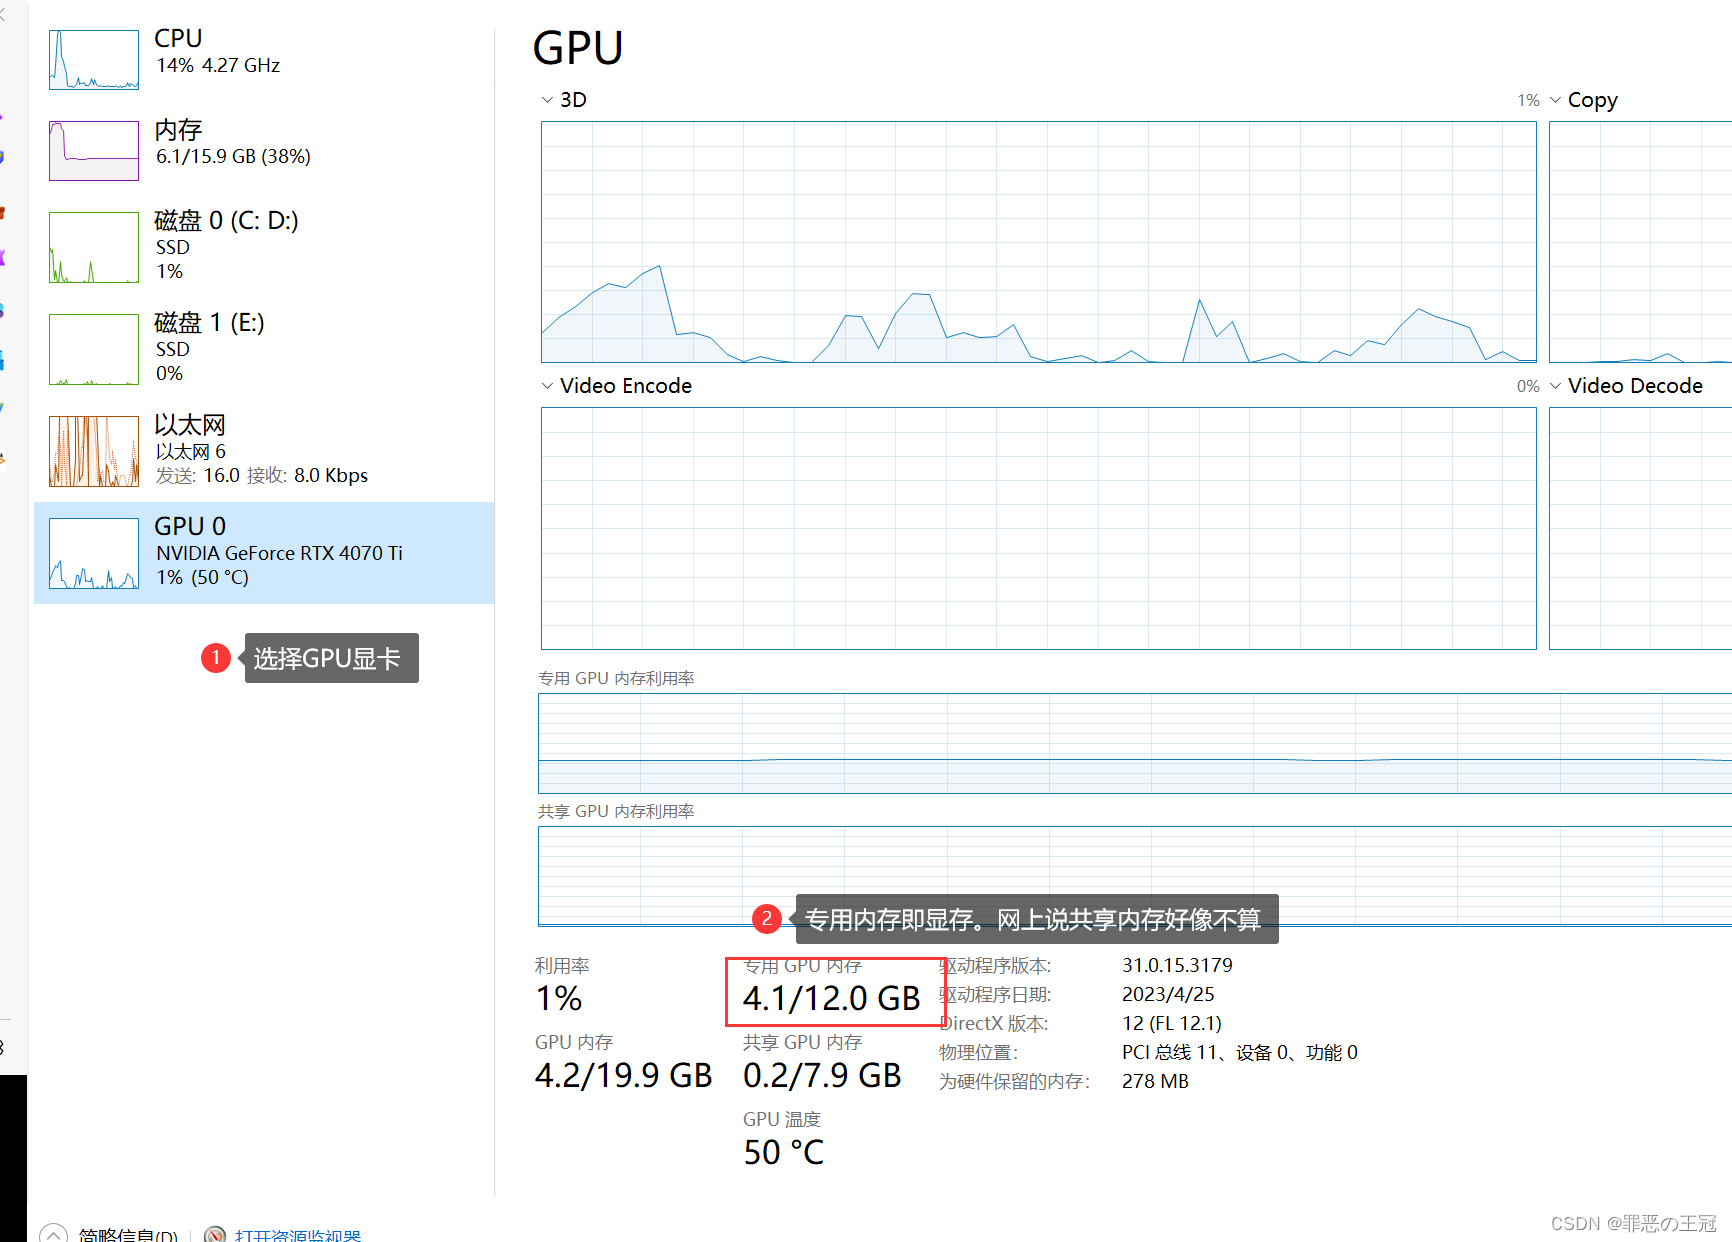
Task: Select the 以太网 network entry
Action: coord(264,450)
